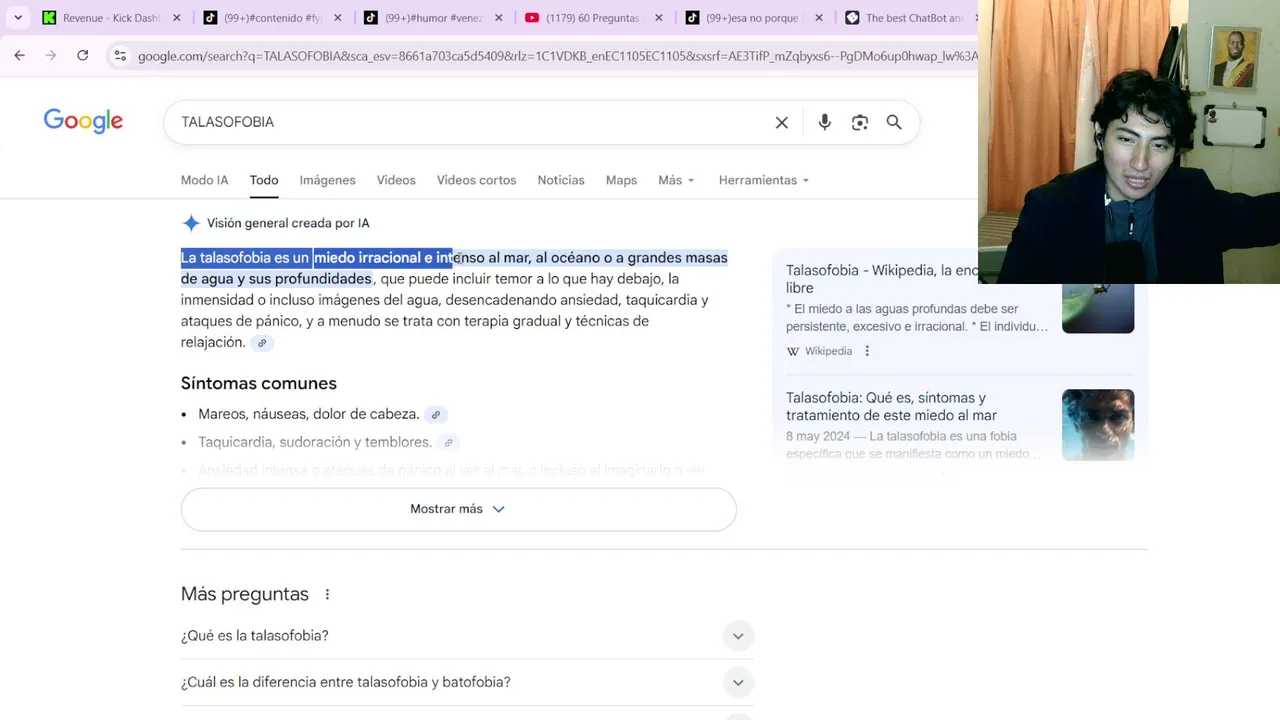This screenshot has height=720, width=1280.
Task: Click the Google logo
Action: [83, 121]
